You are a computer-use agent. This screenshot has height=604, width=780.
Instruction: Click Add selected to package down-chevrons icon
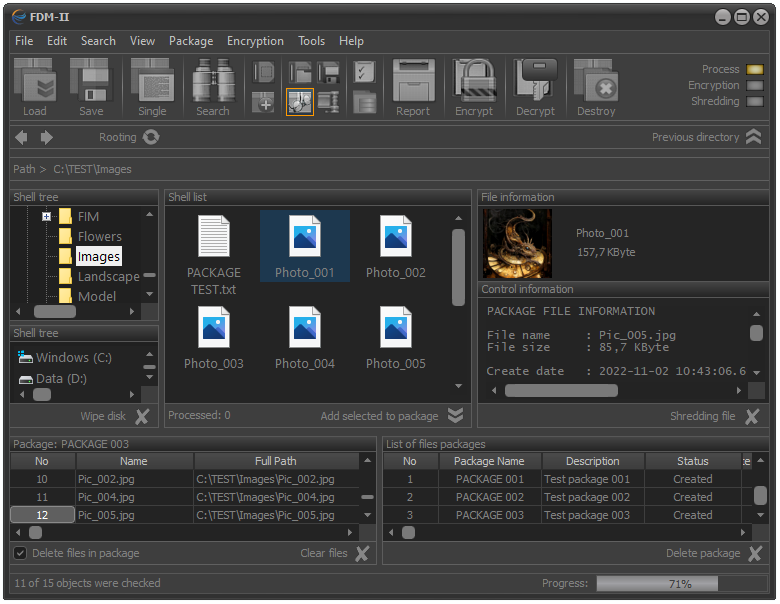tap(455, 415)
